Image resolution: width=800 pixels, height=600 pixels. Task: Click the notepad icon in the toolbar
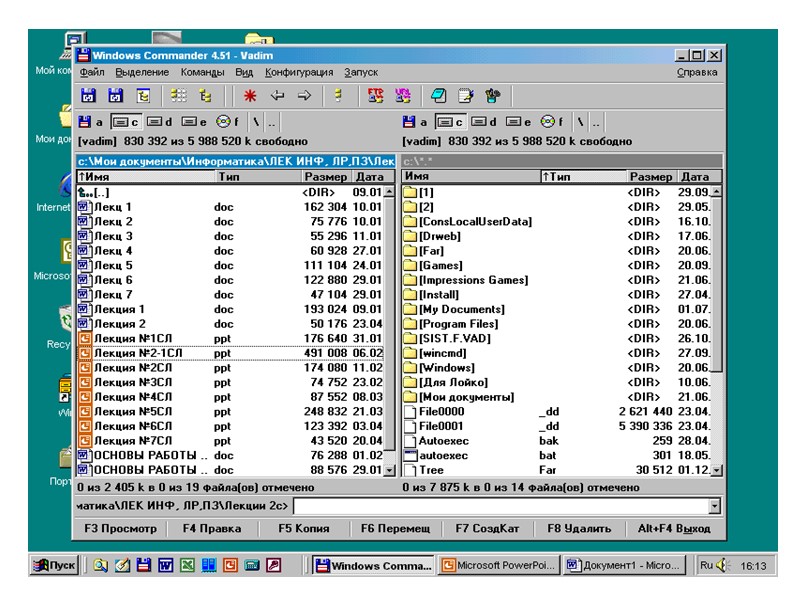point(465,97)
